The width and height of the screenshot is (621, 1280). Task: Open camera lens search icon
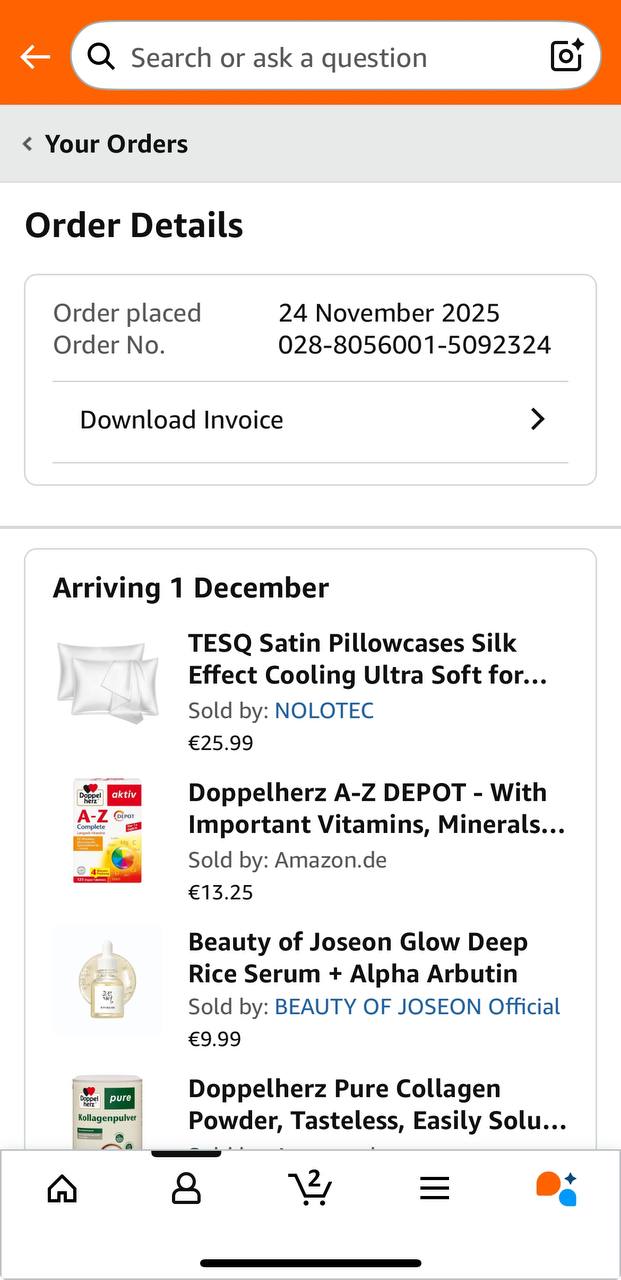click(567, 57)
